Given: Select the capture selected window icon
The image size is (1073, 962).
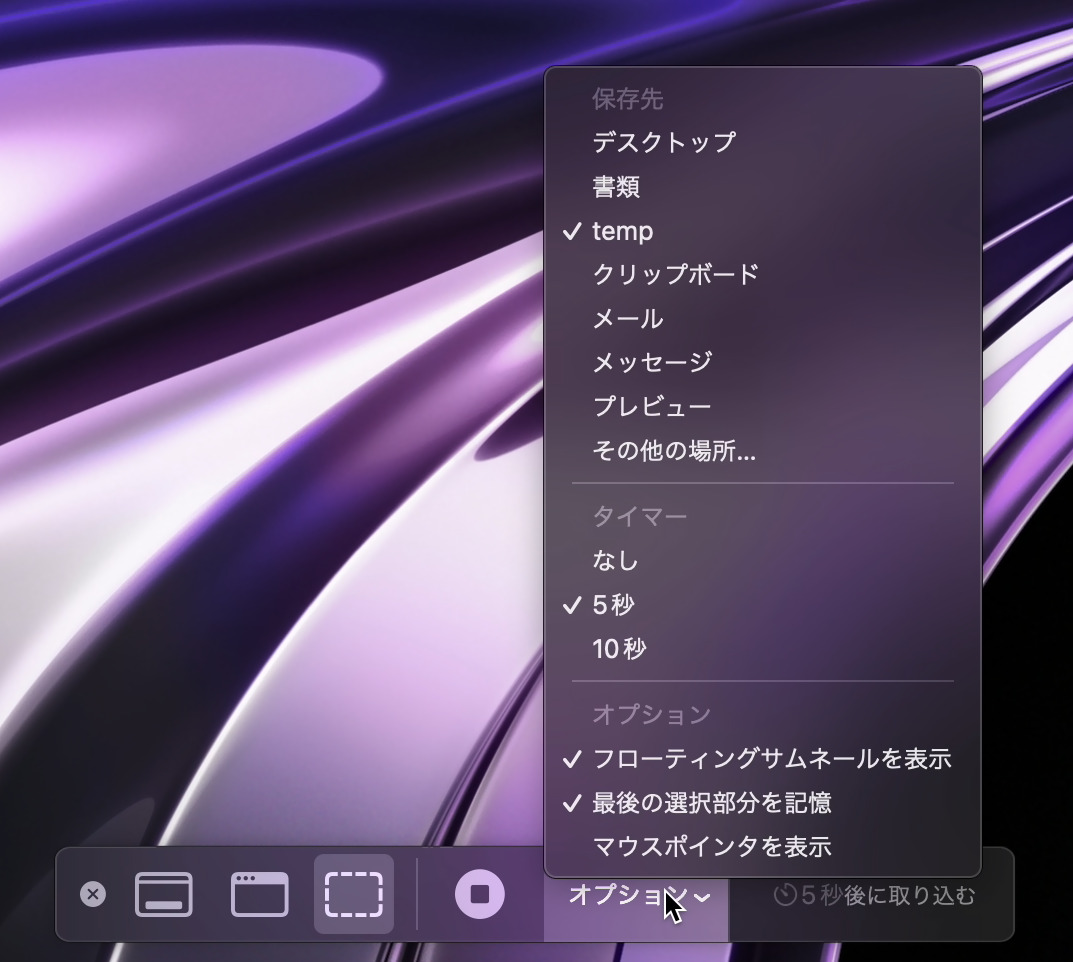Looking at the screenshot, I should [258, 895].
